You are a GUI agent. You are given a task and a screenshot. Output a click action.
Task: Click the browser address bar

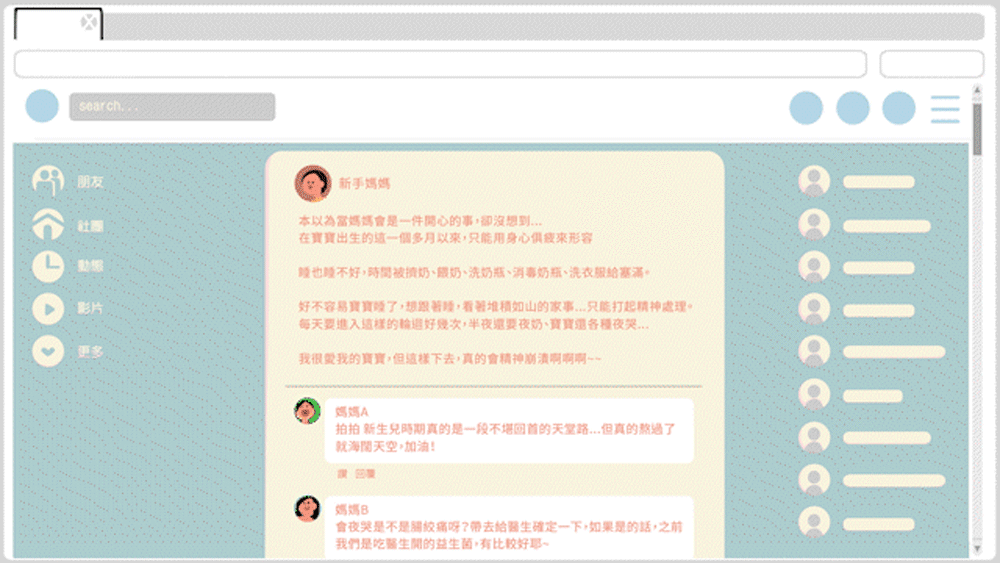[x=440, y=64]
